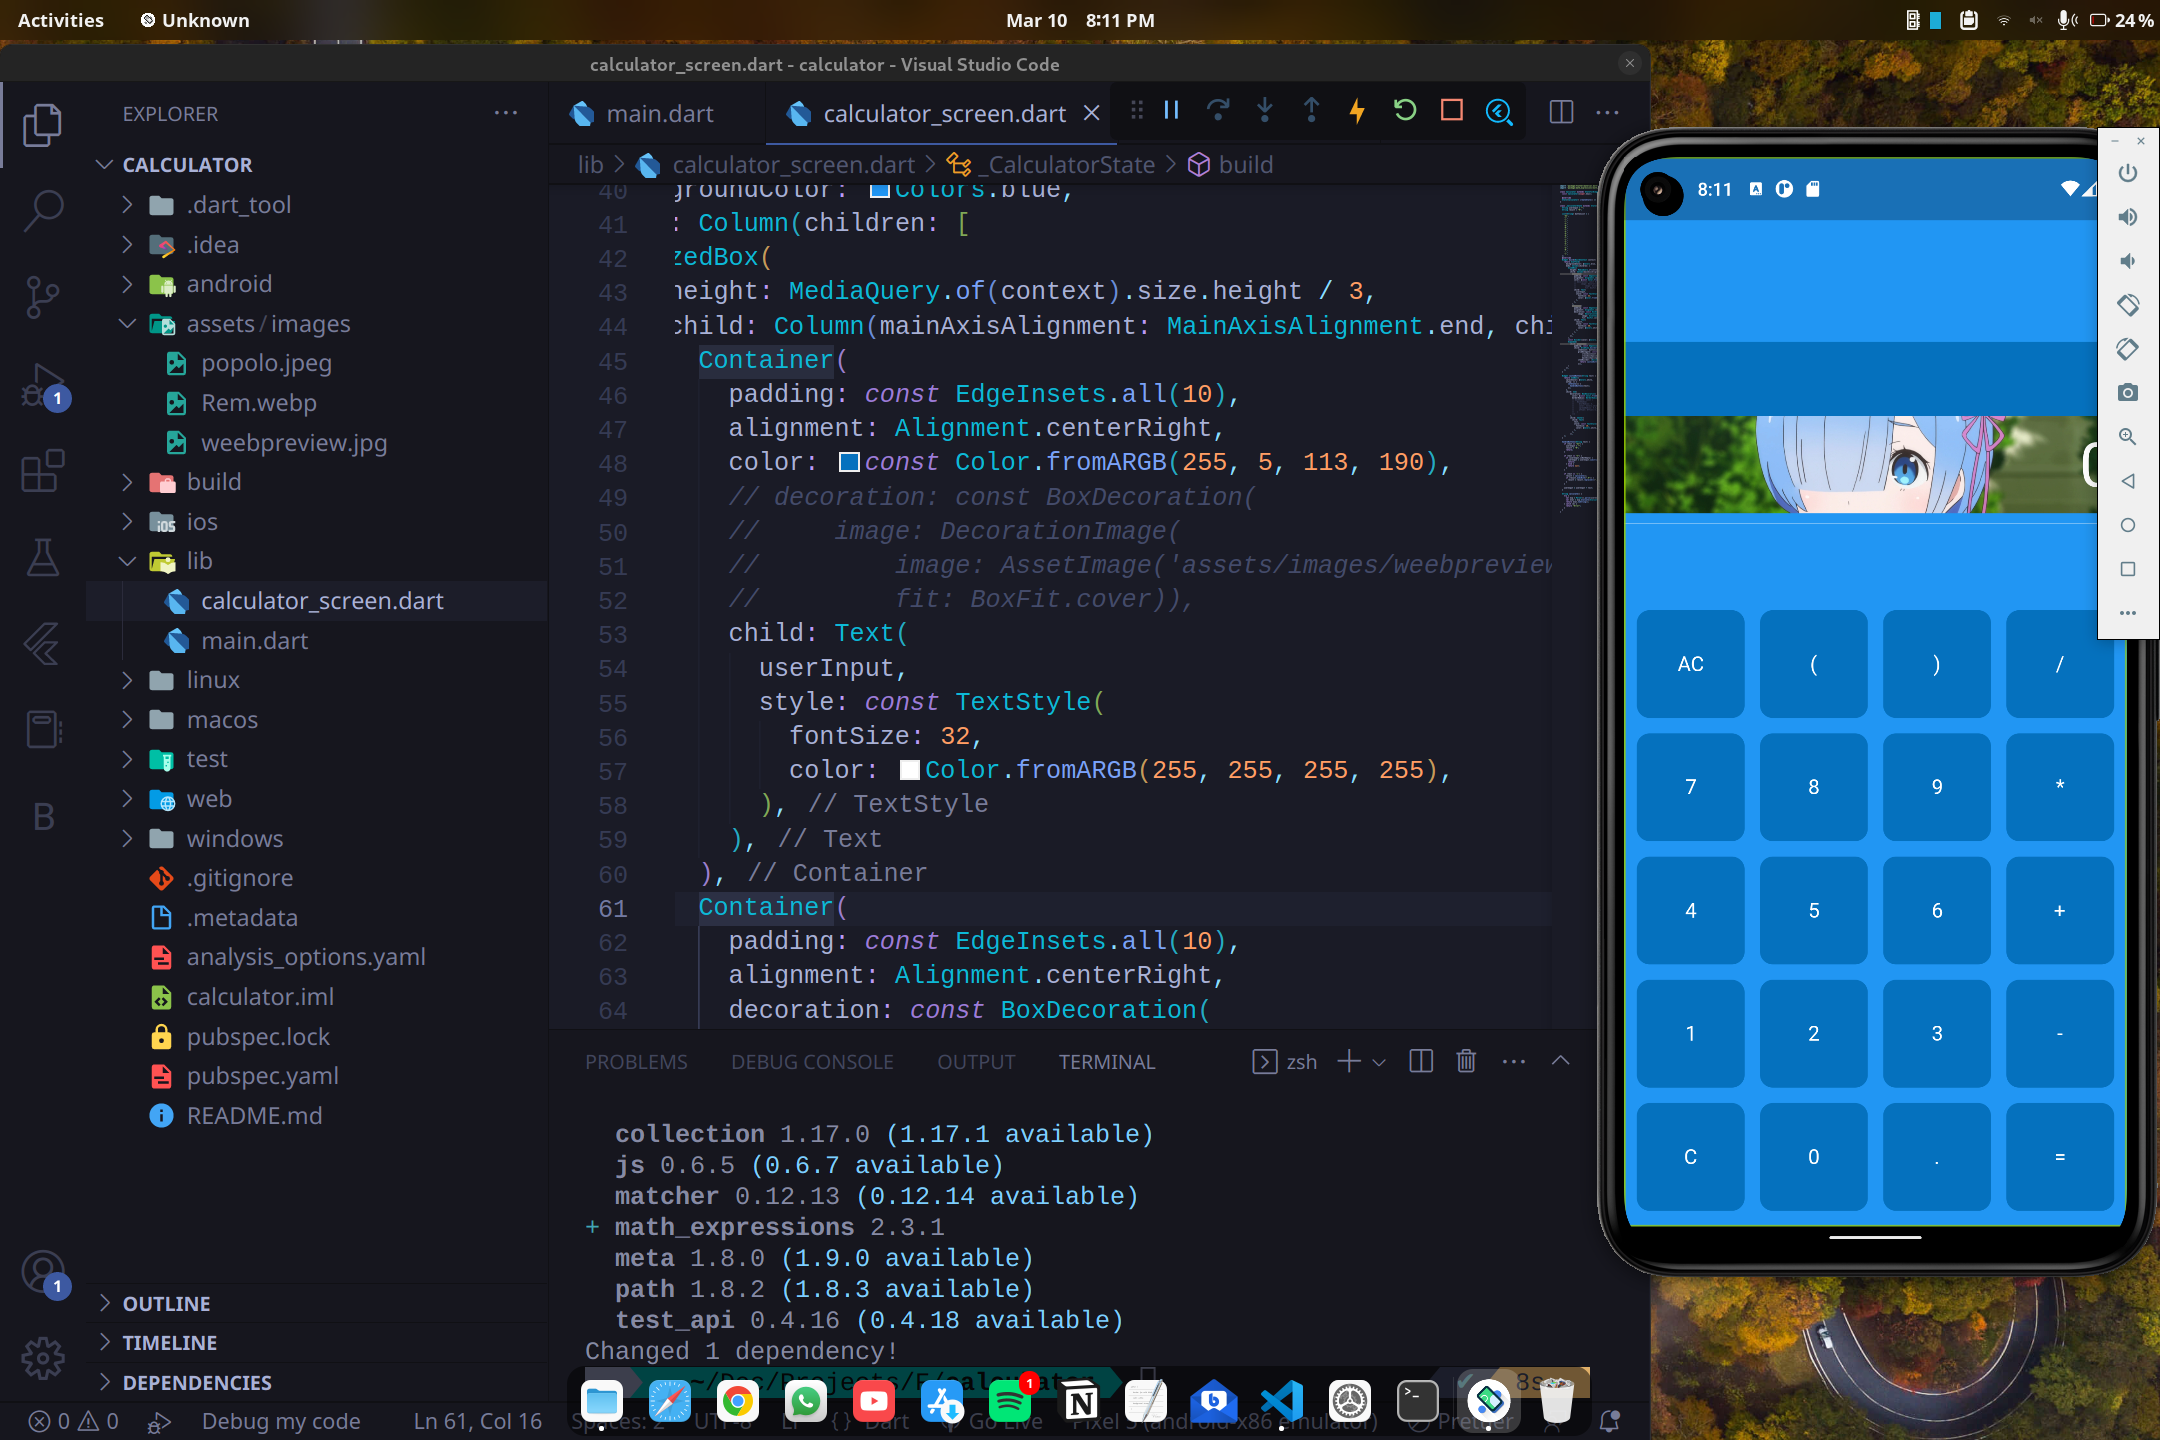Open Flutter DevTools inspector from debug toolbar

1498,111
